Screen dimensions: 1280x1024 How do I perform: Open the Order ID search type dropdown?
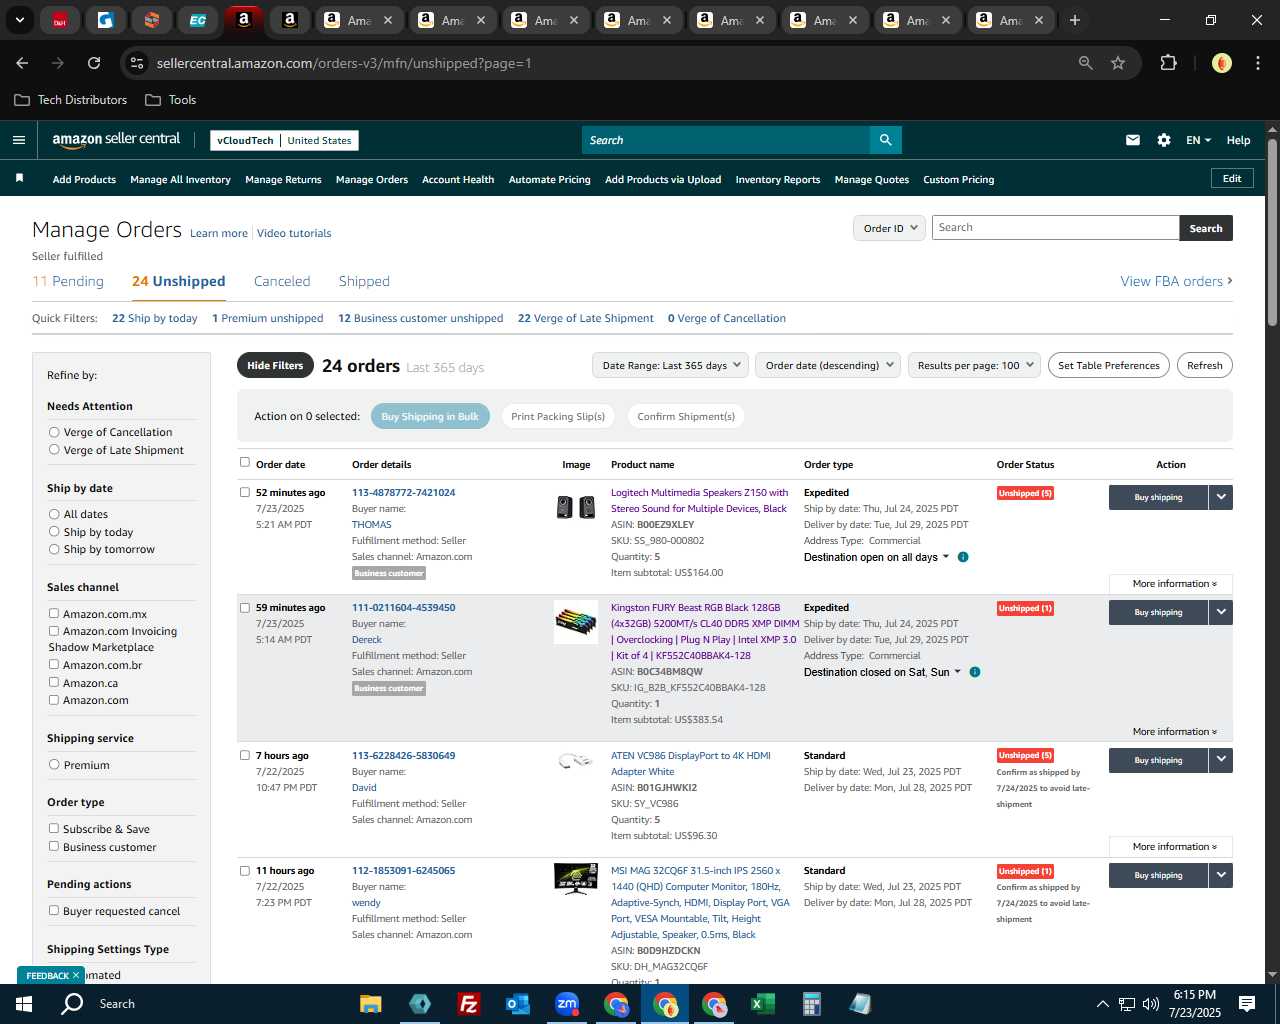click(888, 228)
